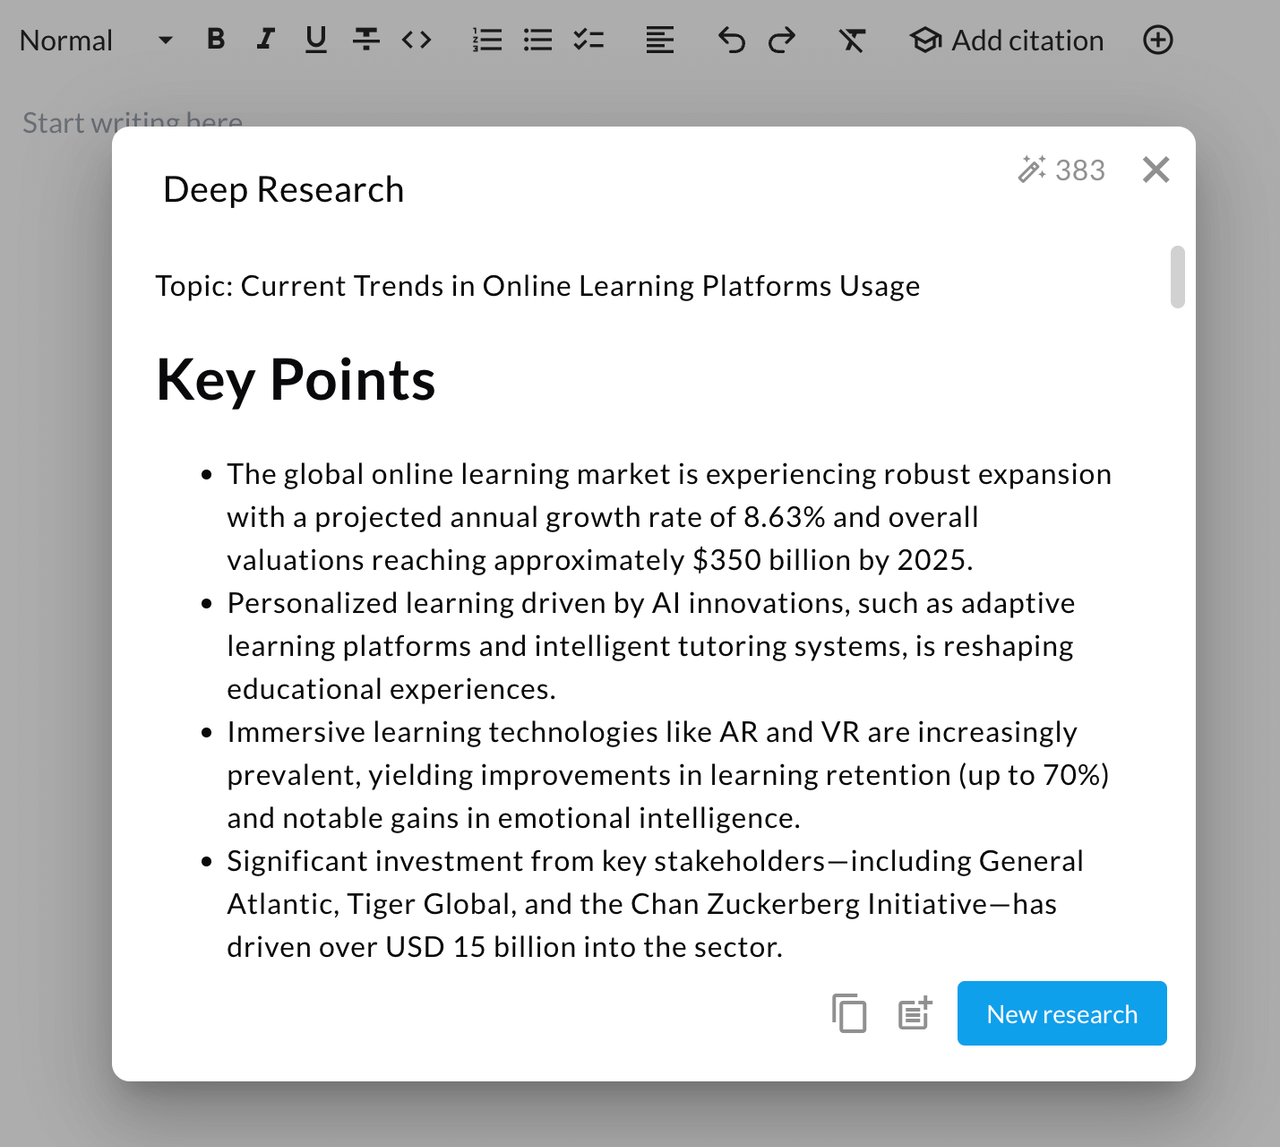Click Add citation button
Screen dimensions: 1280x1147
point(1007,40)
